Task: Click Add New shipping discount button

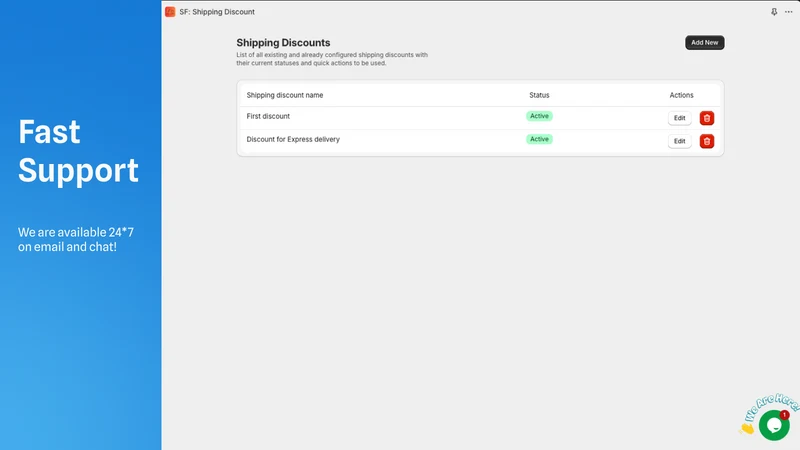Action: pyautogui.click(x=705, y=42)
